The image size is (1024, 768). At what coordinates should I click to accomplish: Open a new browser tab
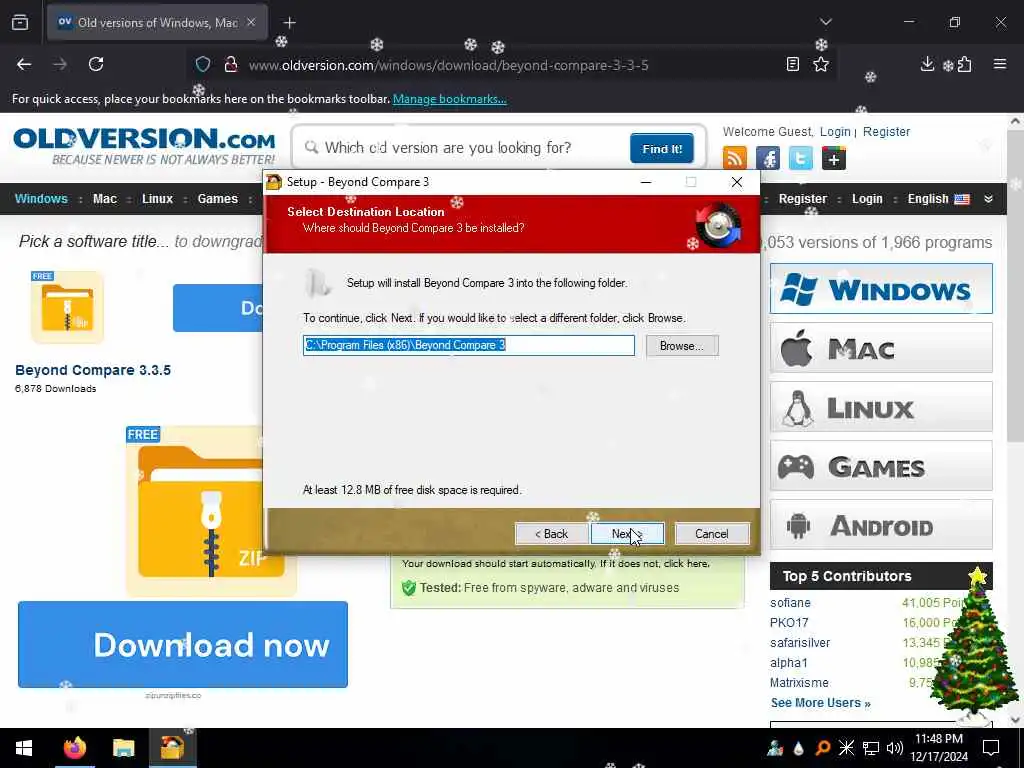(289, 23)
